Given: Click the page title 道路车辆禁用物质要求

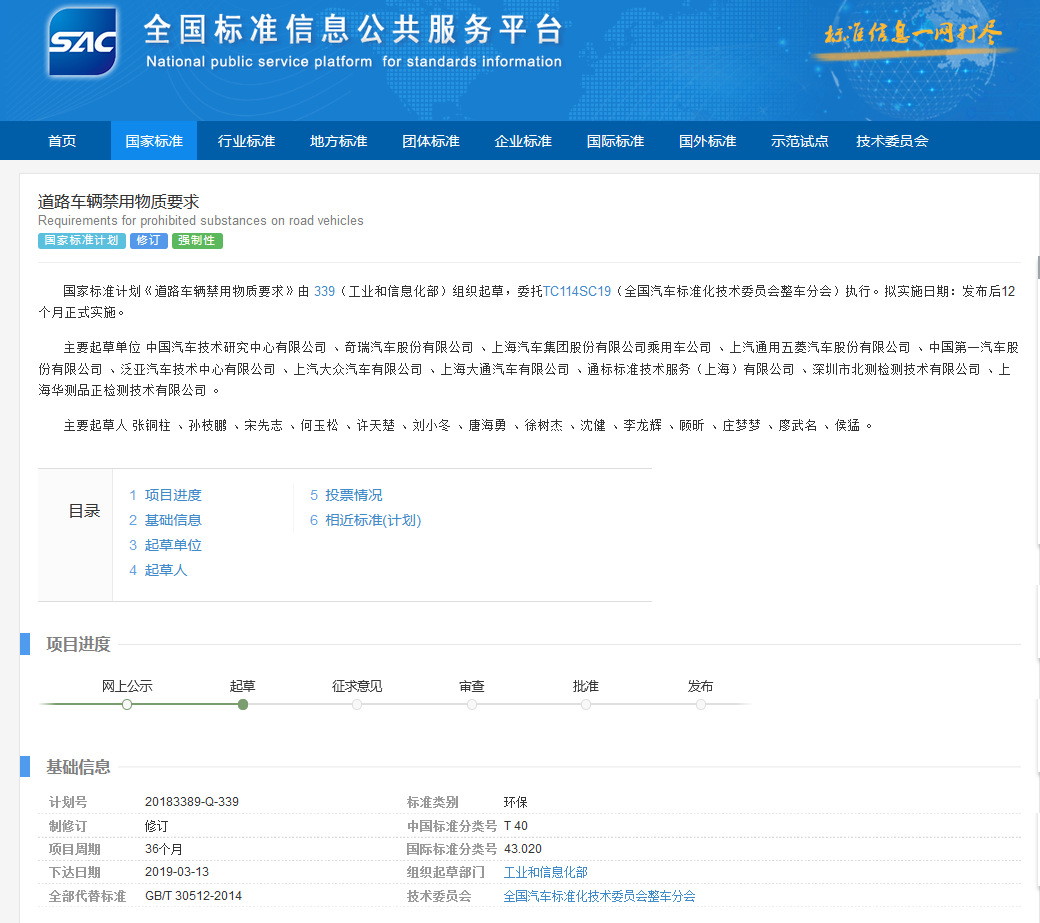Looking at the screenshot, I should [119, 202].
